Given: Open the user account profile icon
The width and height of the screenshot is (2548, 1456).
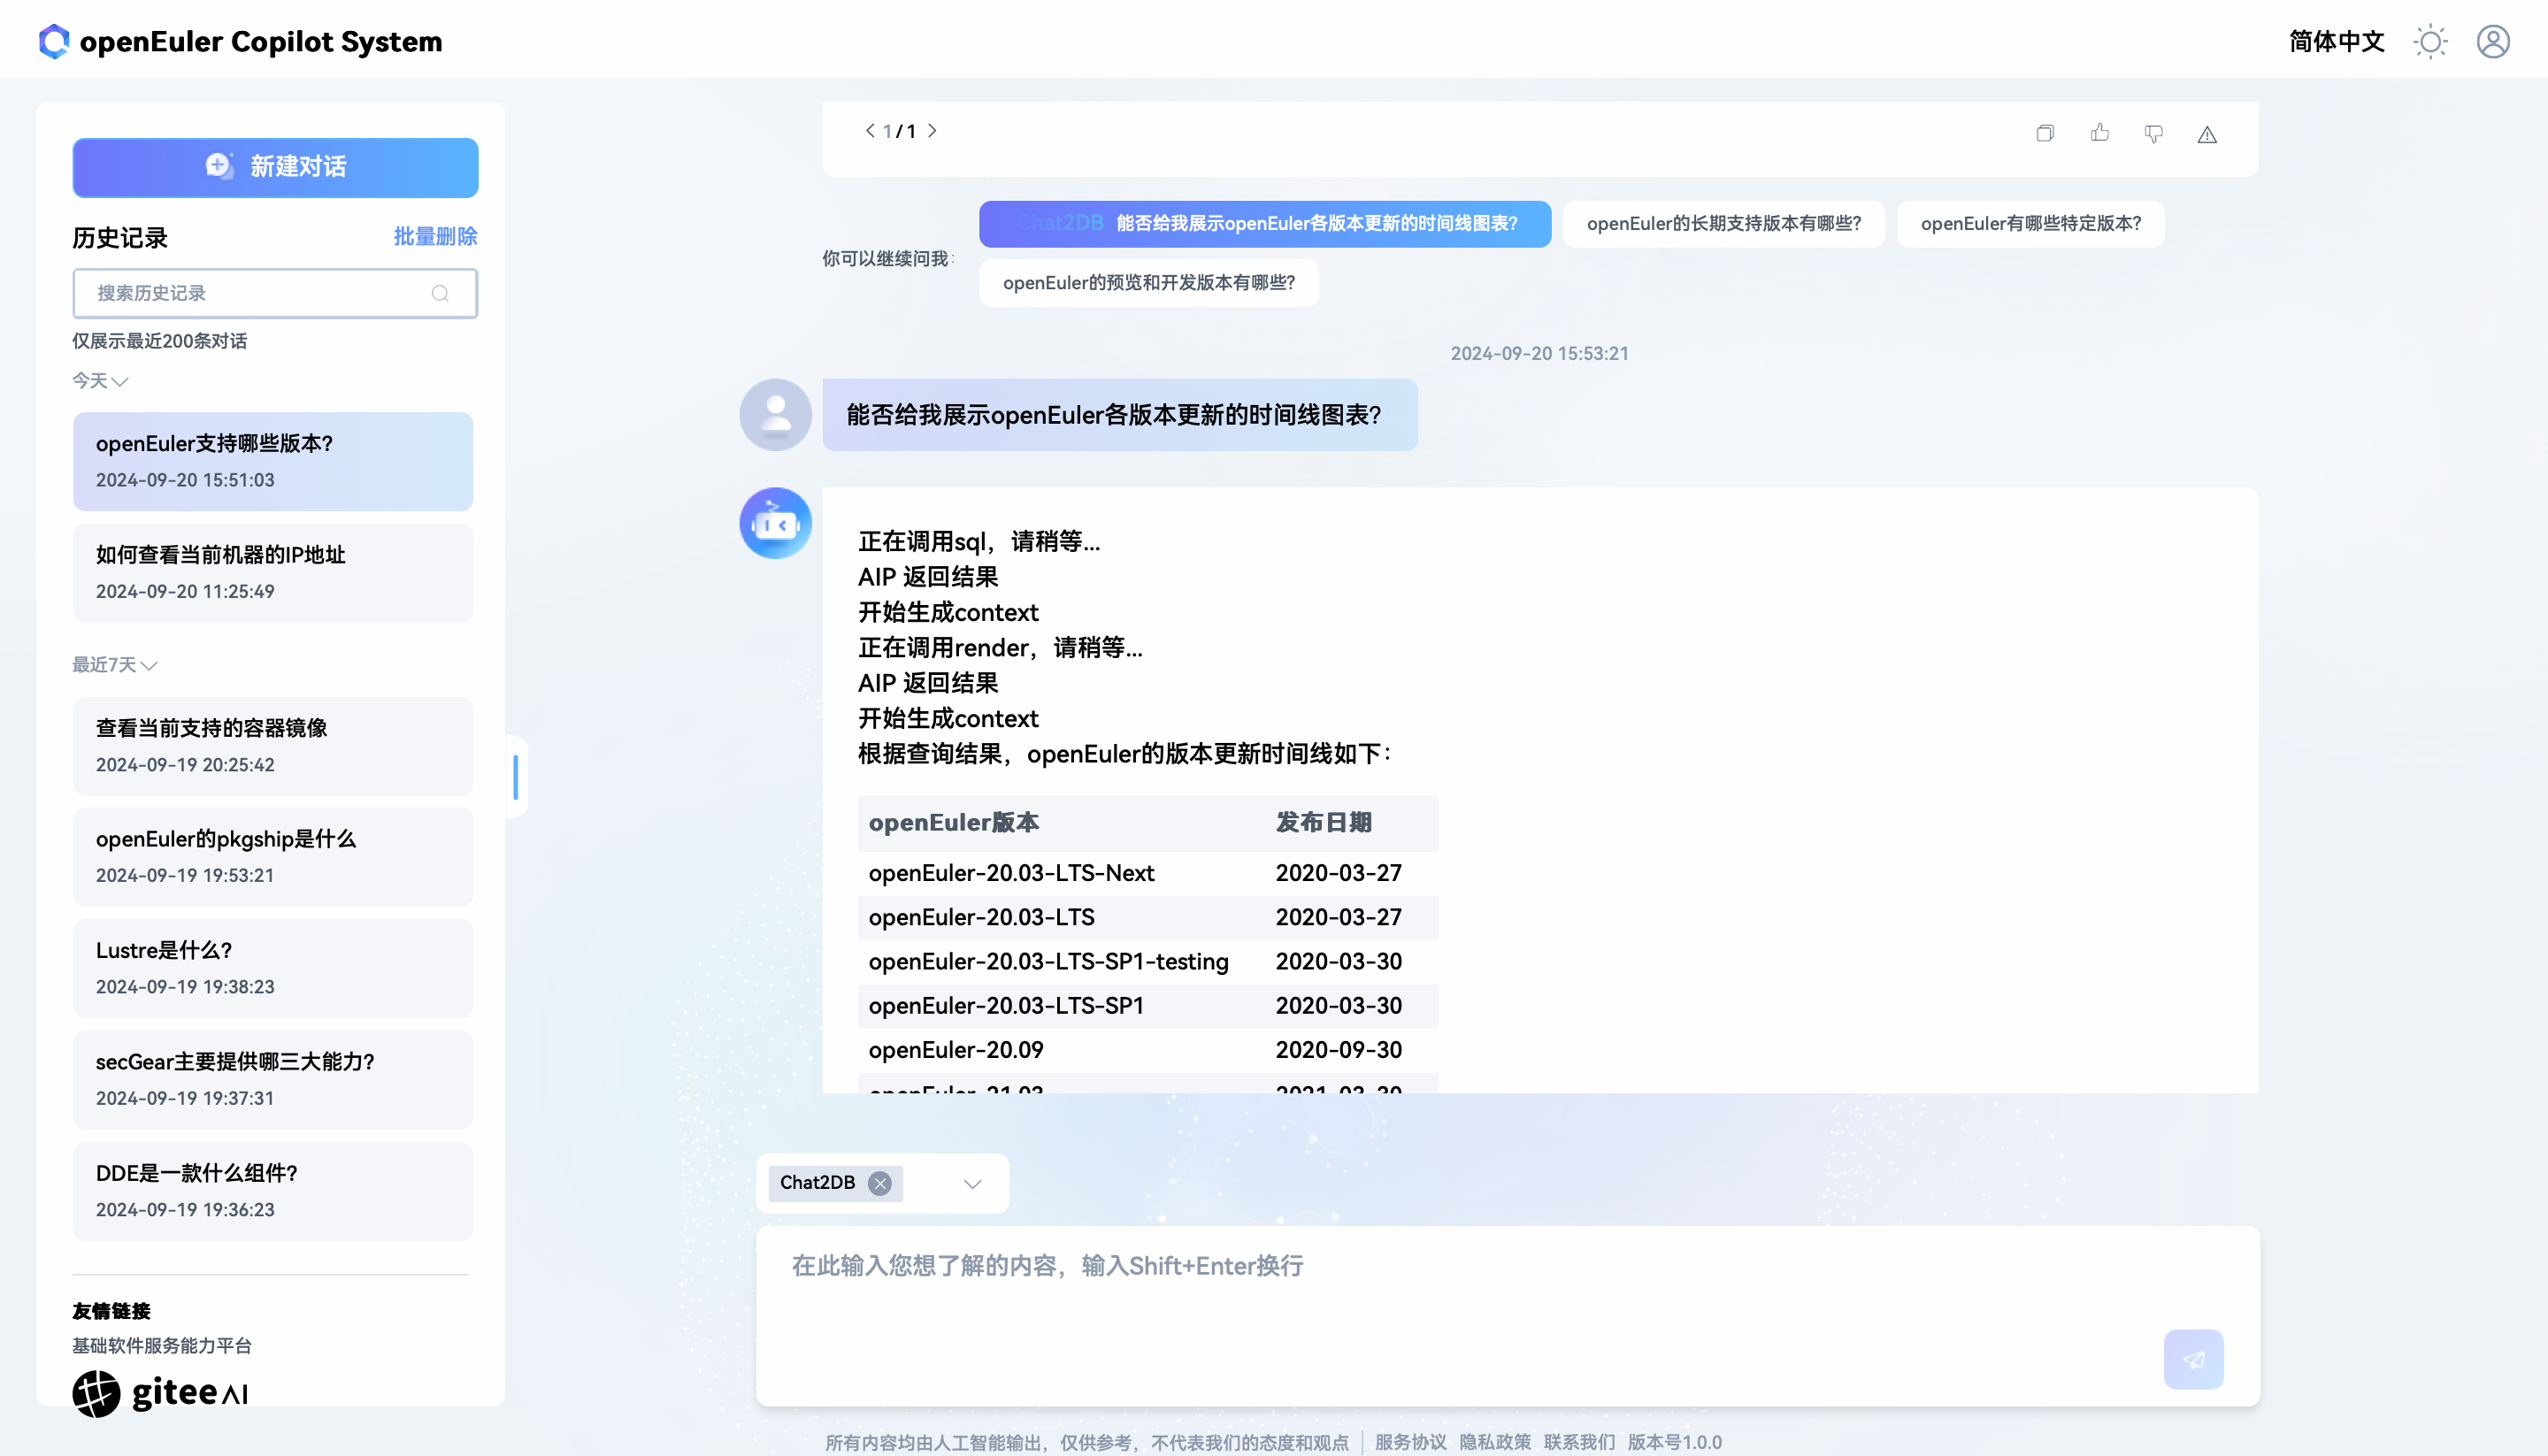Looking at the screenshot, I should [x=2493, y=42].
